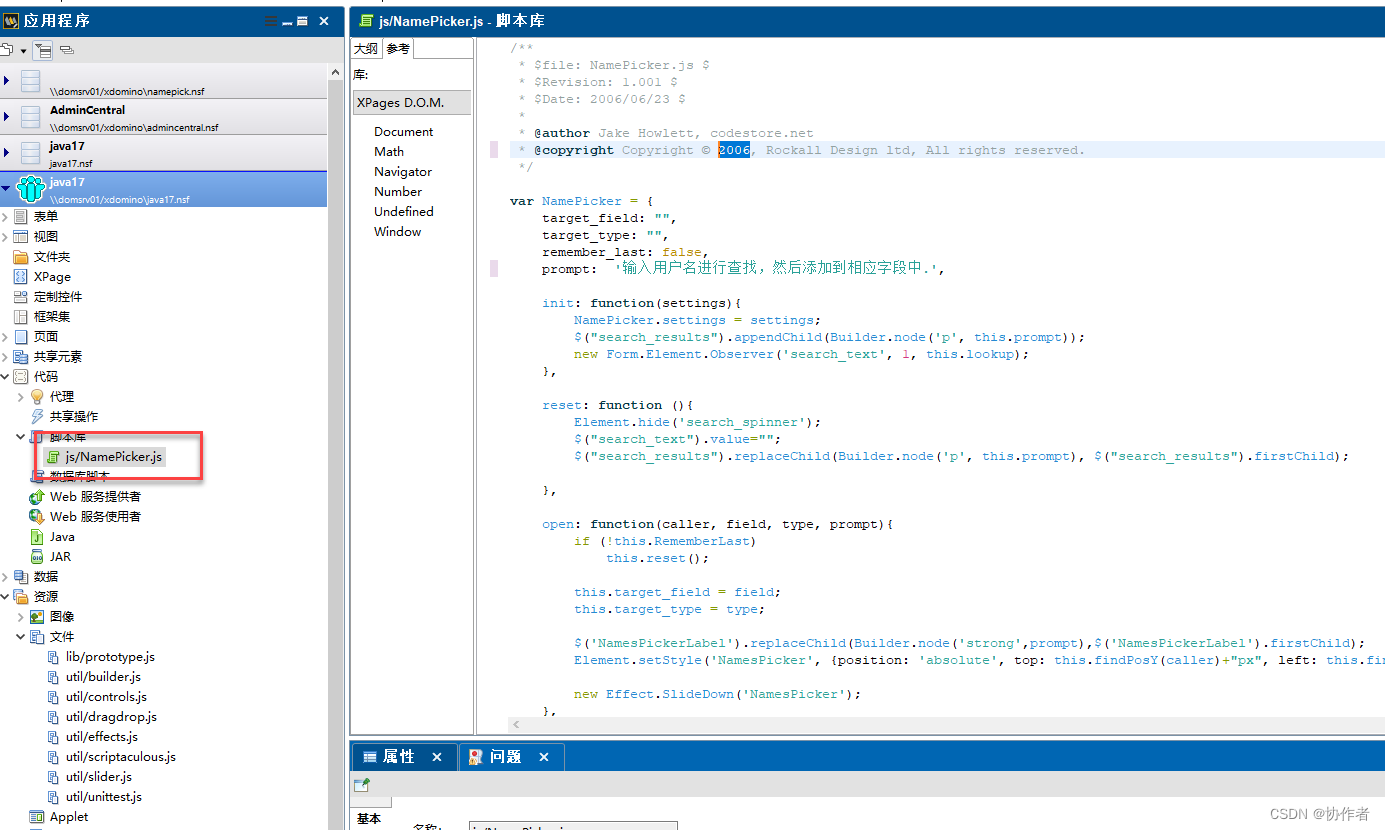The height and width of the screenshot is (830, 1385).
Task: Click the properties panel edit icon
Action: 362,785
